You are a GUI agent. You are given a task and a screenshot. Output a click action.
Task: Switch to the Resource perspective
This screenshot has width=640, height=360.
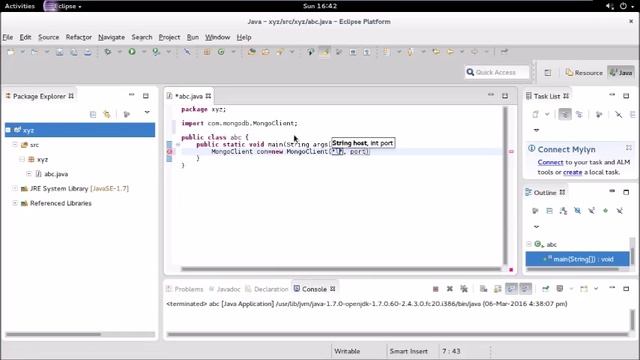pyautogui.click(x=584, y=73)
